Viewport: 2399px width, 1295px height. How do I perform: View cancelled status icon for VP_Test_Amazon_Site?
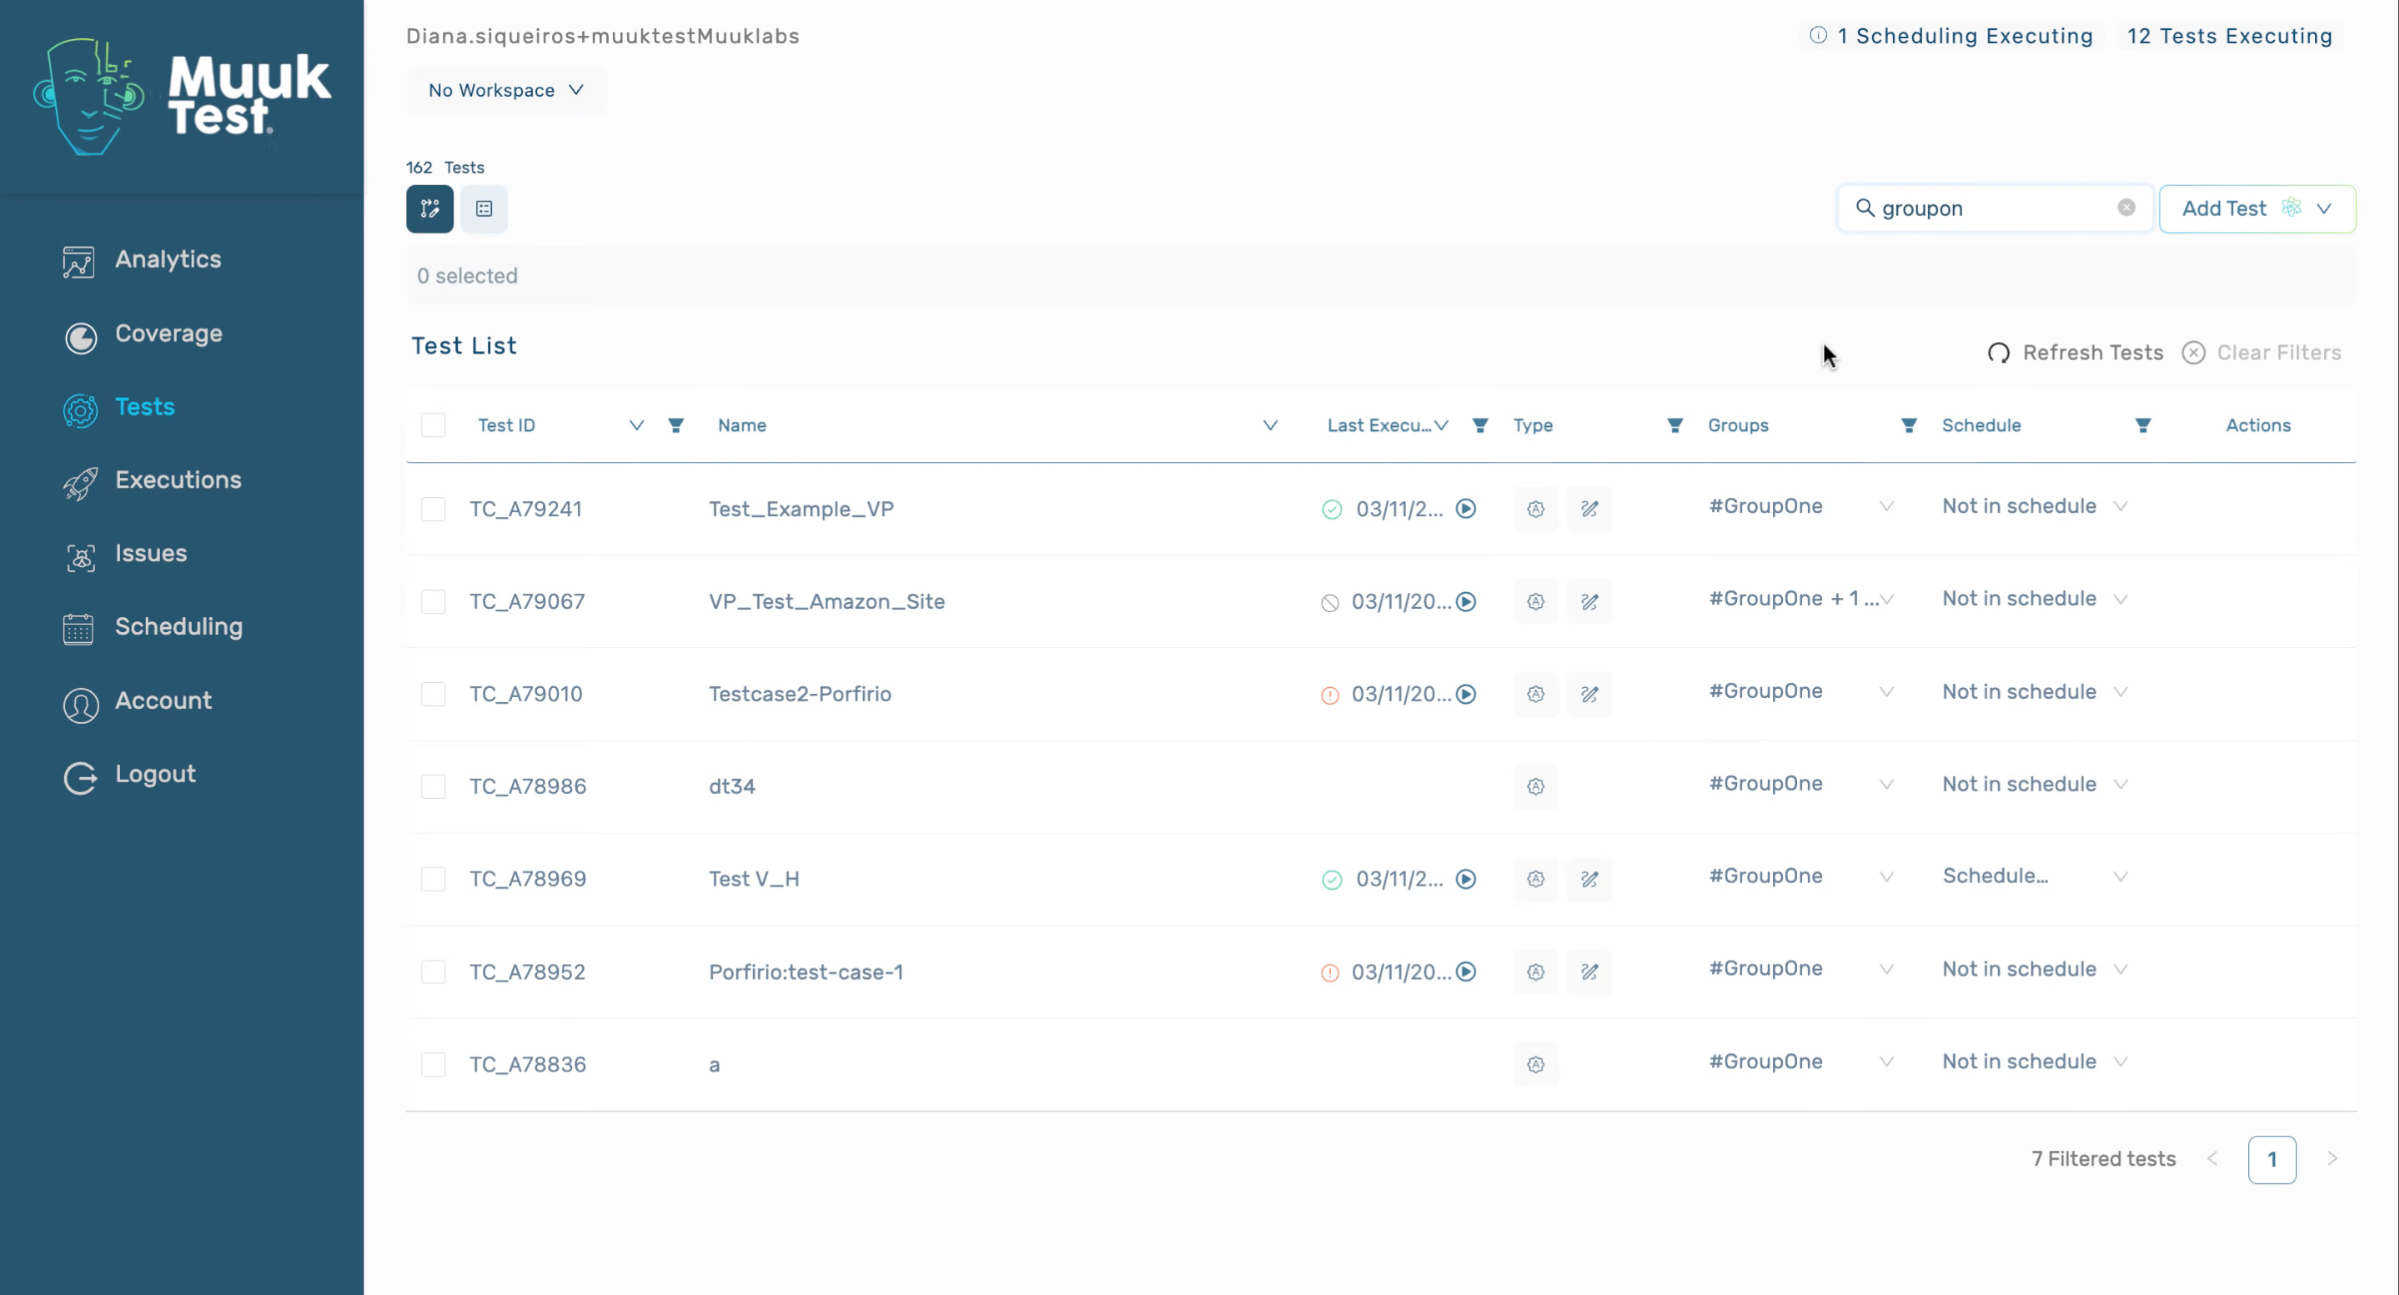tap(1330, 603)
